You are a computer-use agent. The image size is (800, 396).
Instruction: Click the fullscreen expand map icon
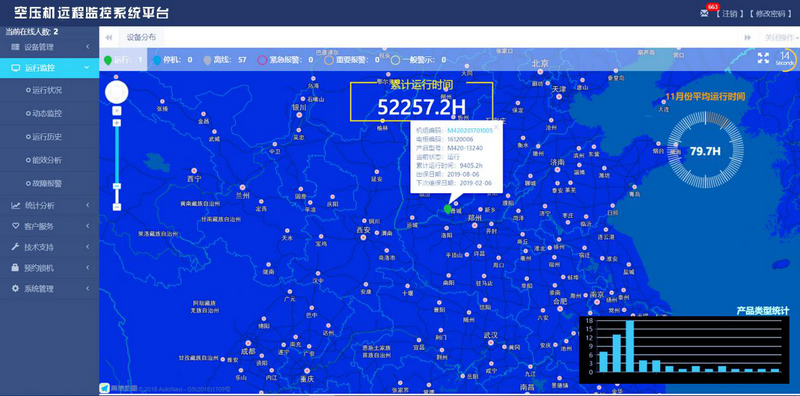pos(763,58)
